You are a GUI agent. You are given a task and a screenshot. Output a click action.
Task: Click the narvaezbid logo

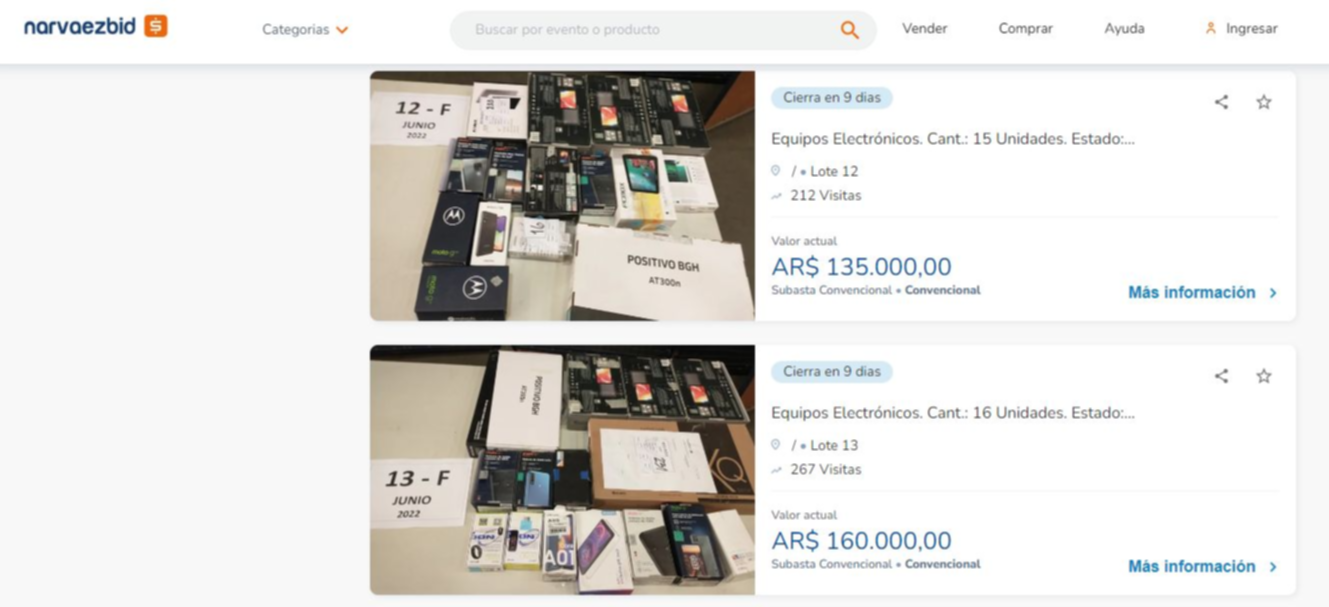(96, 27)
